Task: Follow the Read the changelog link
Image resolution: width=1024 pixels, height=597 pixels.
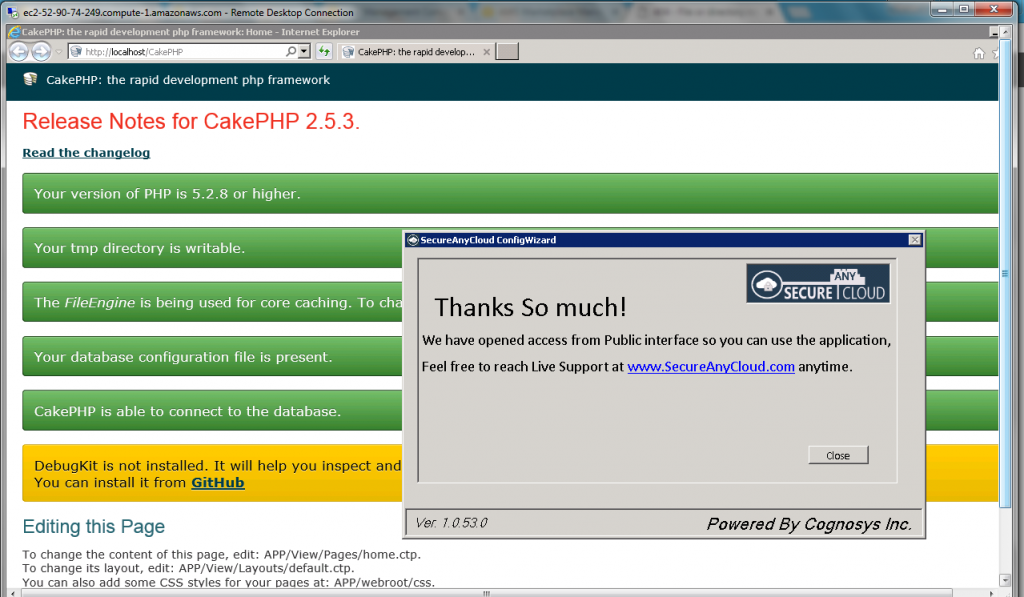Action: [x=85, y=152]
